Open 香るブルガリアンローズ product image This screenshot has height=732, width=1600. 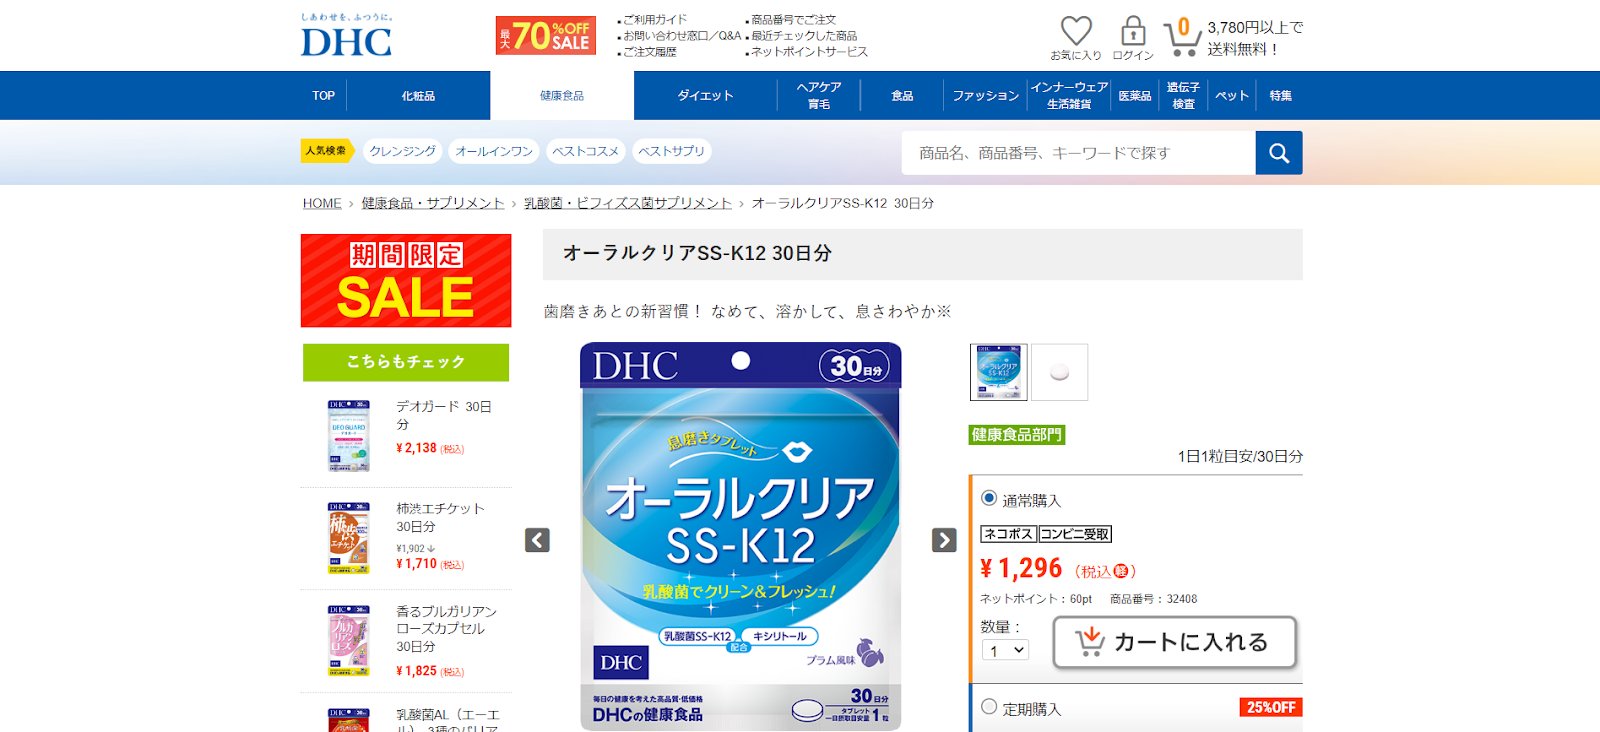click(x=349, y=640)
